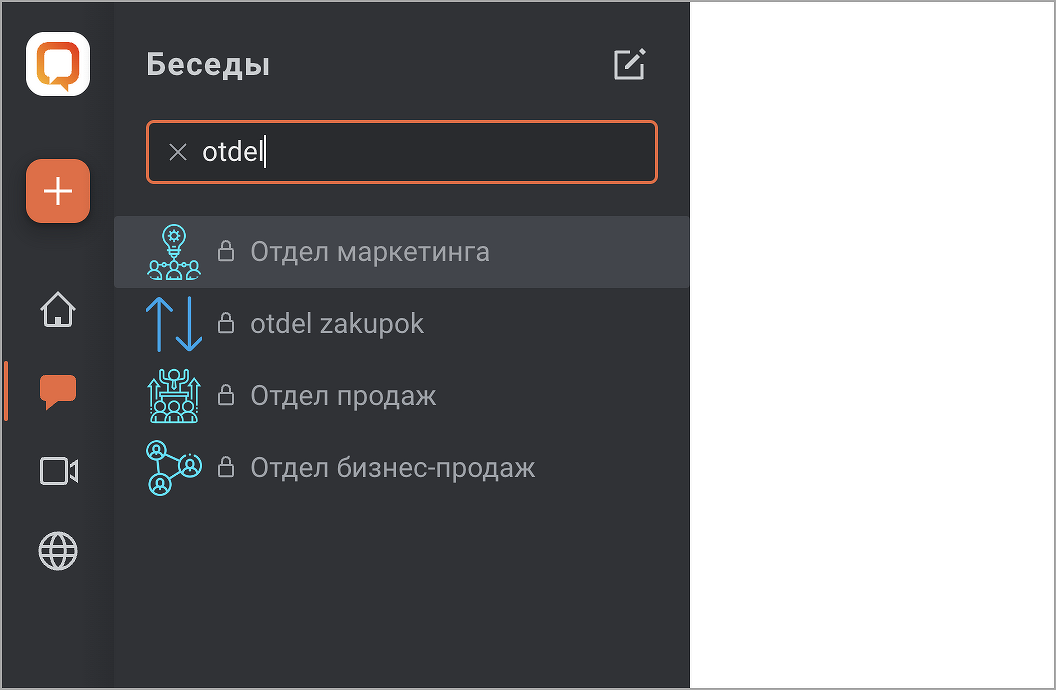1056x690 pixels.
Task: Open the 'Отдел маркетинга' conversation
Action: coord(370,251)
